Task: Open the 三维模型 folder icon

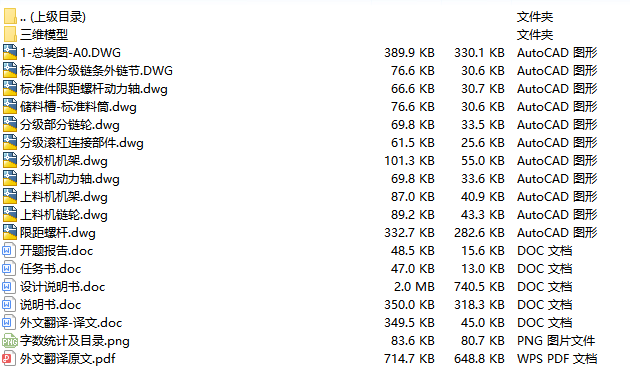Action: 10,35
